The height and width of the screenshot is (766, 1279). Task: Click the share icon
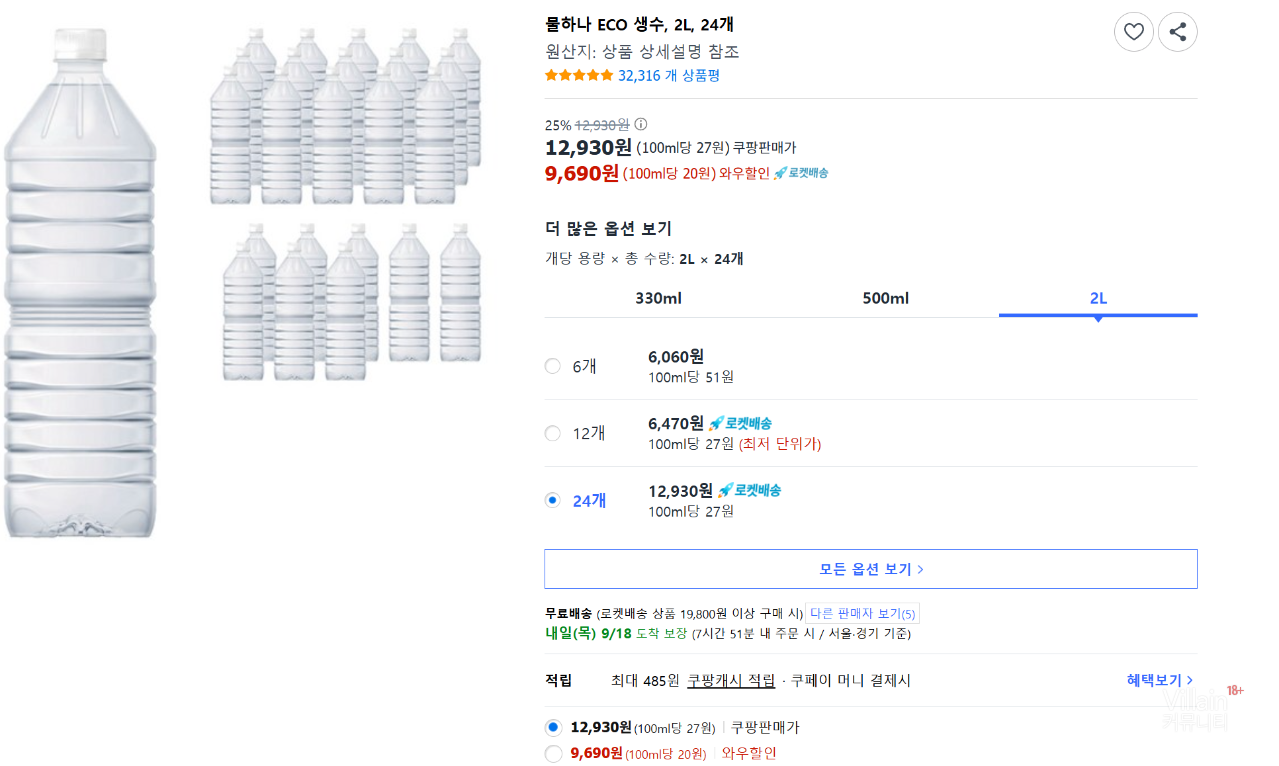pos(1177,32)
